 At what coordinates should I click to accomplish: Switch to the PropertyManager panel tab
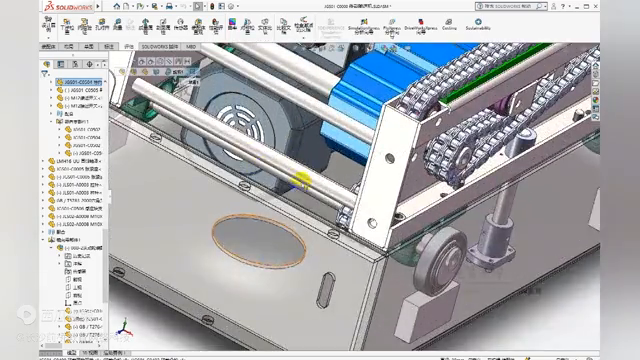[x=61, y=64]
